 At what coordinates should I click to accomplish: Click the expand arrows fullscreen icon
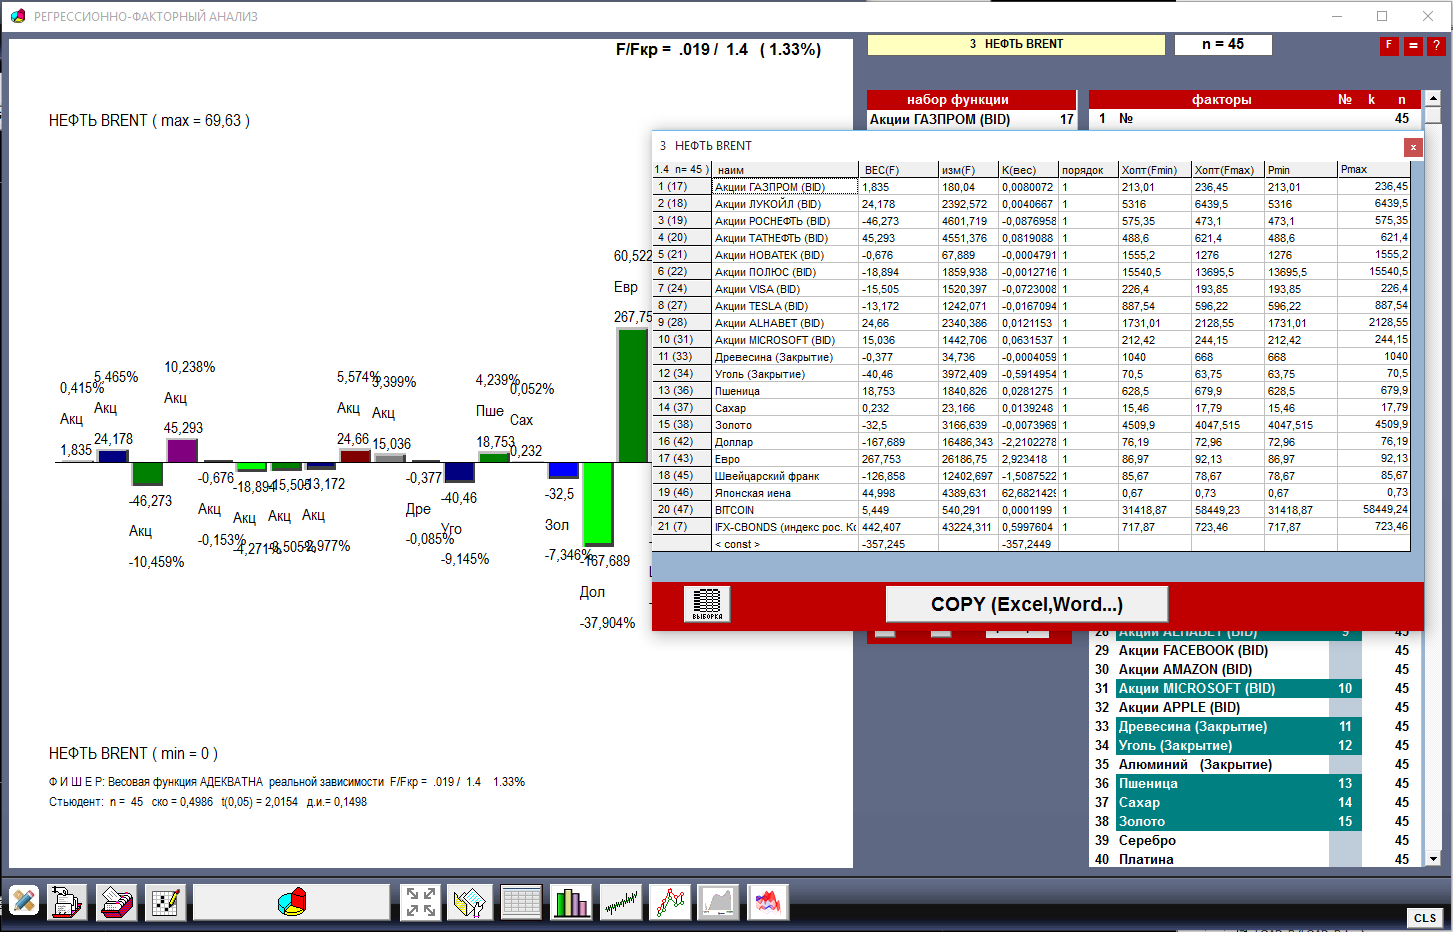(421, 902)
